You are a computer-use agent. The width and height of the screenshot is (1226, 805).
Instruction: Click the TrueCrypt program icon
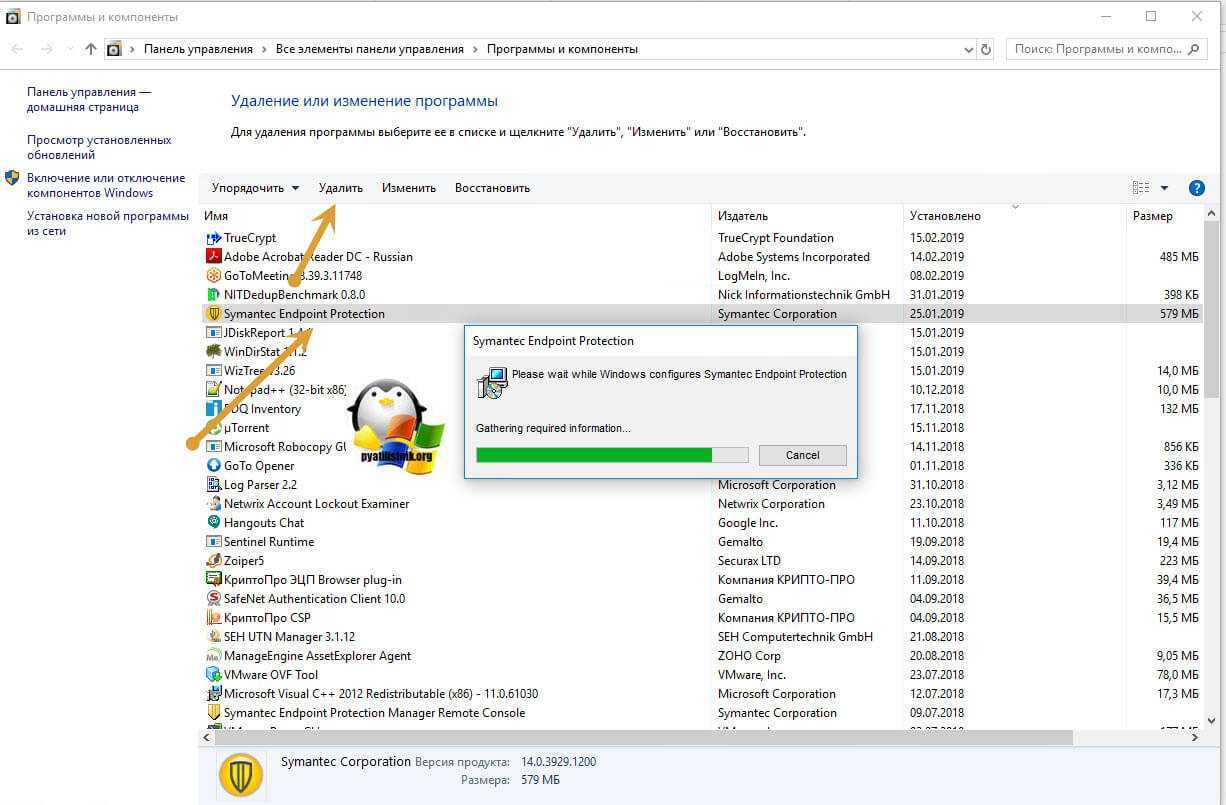click(213, 238)
